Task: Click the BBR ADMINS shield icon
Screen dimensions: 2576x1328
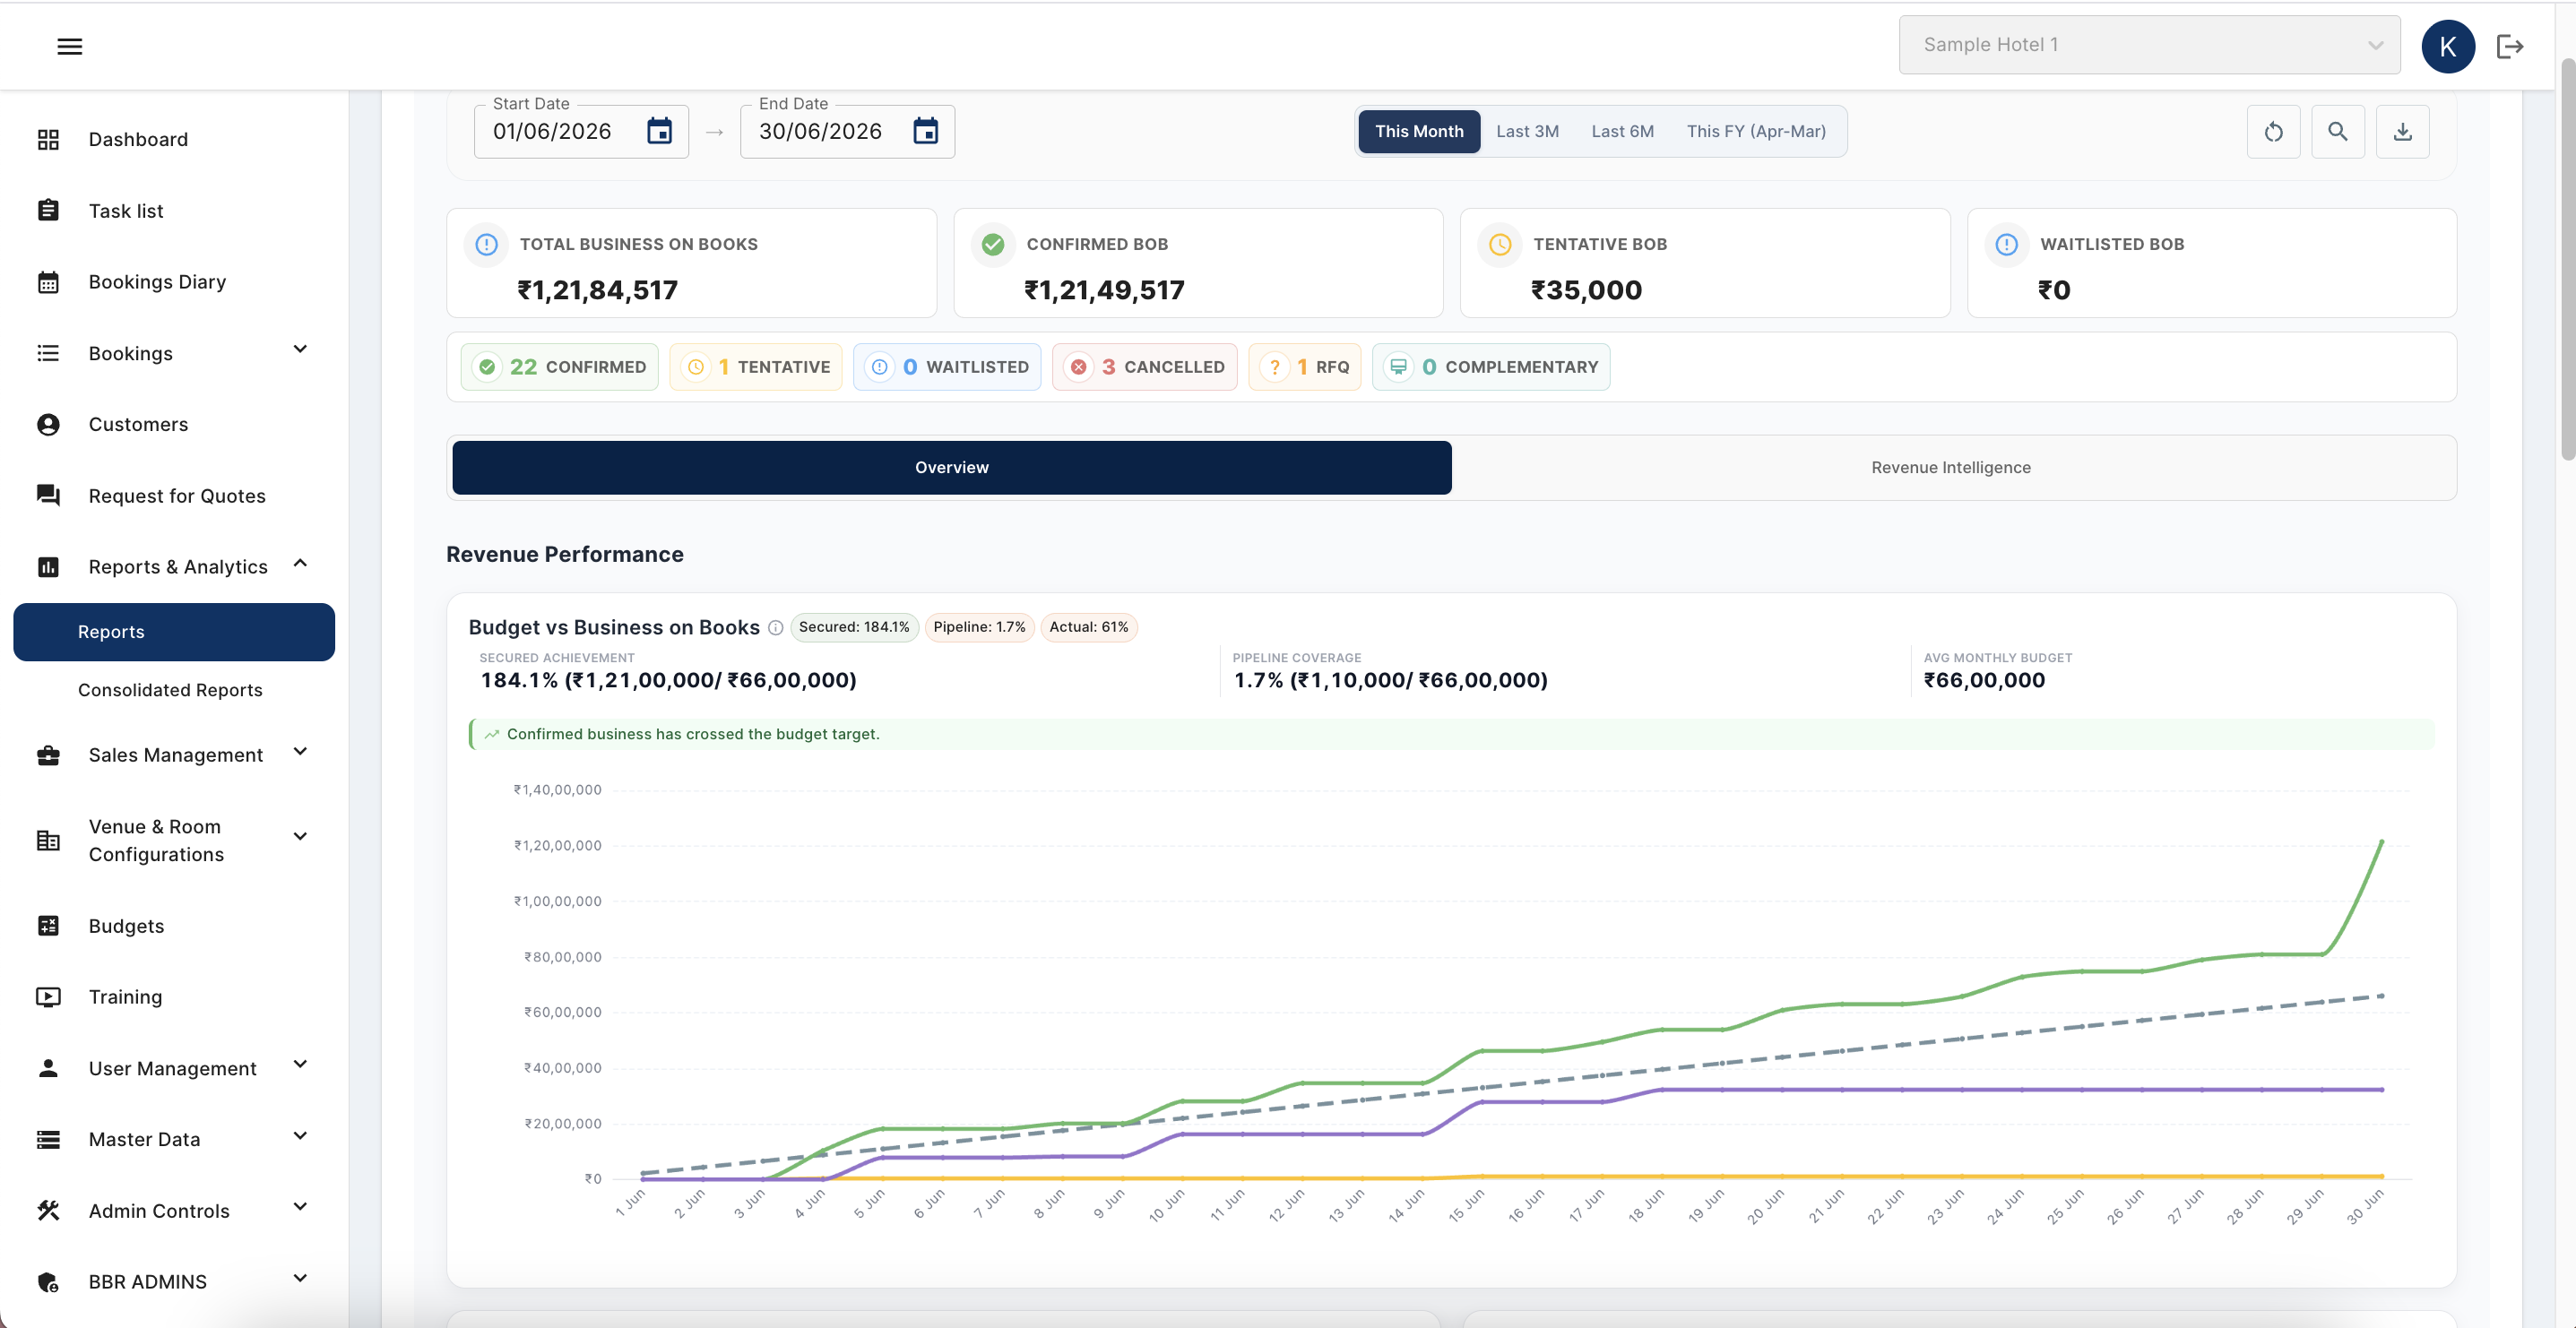Action: (x=48, y=1282)
